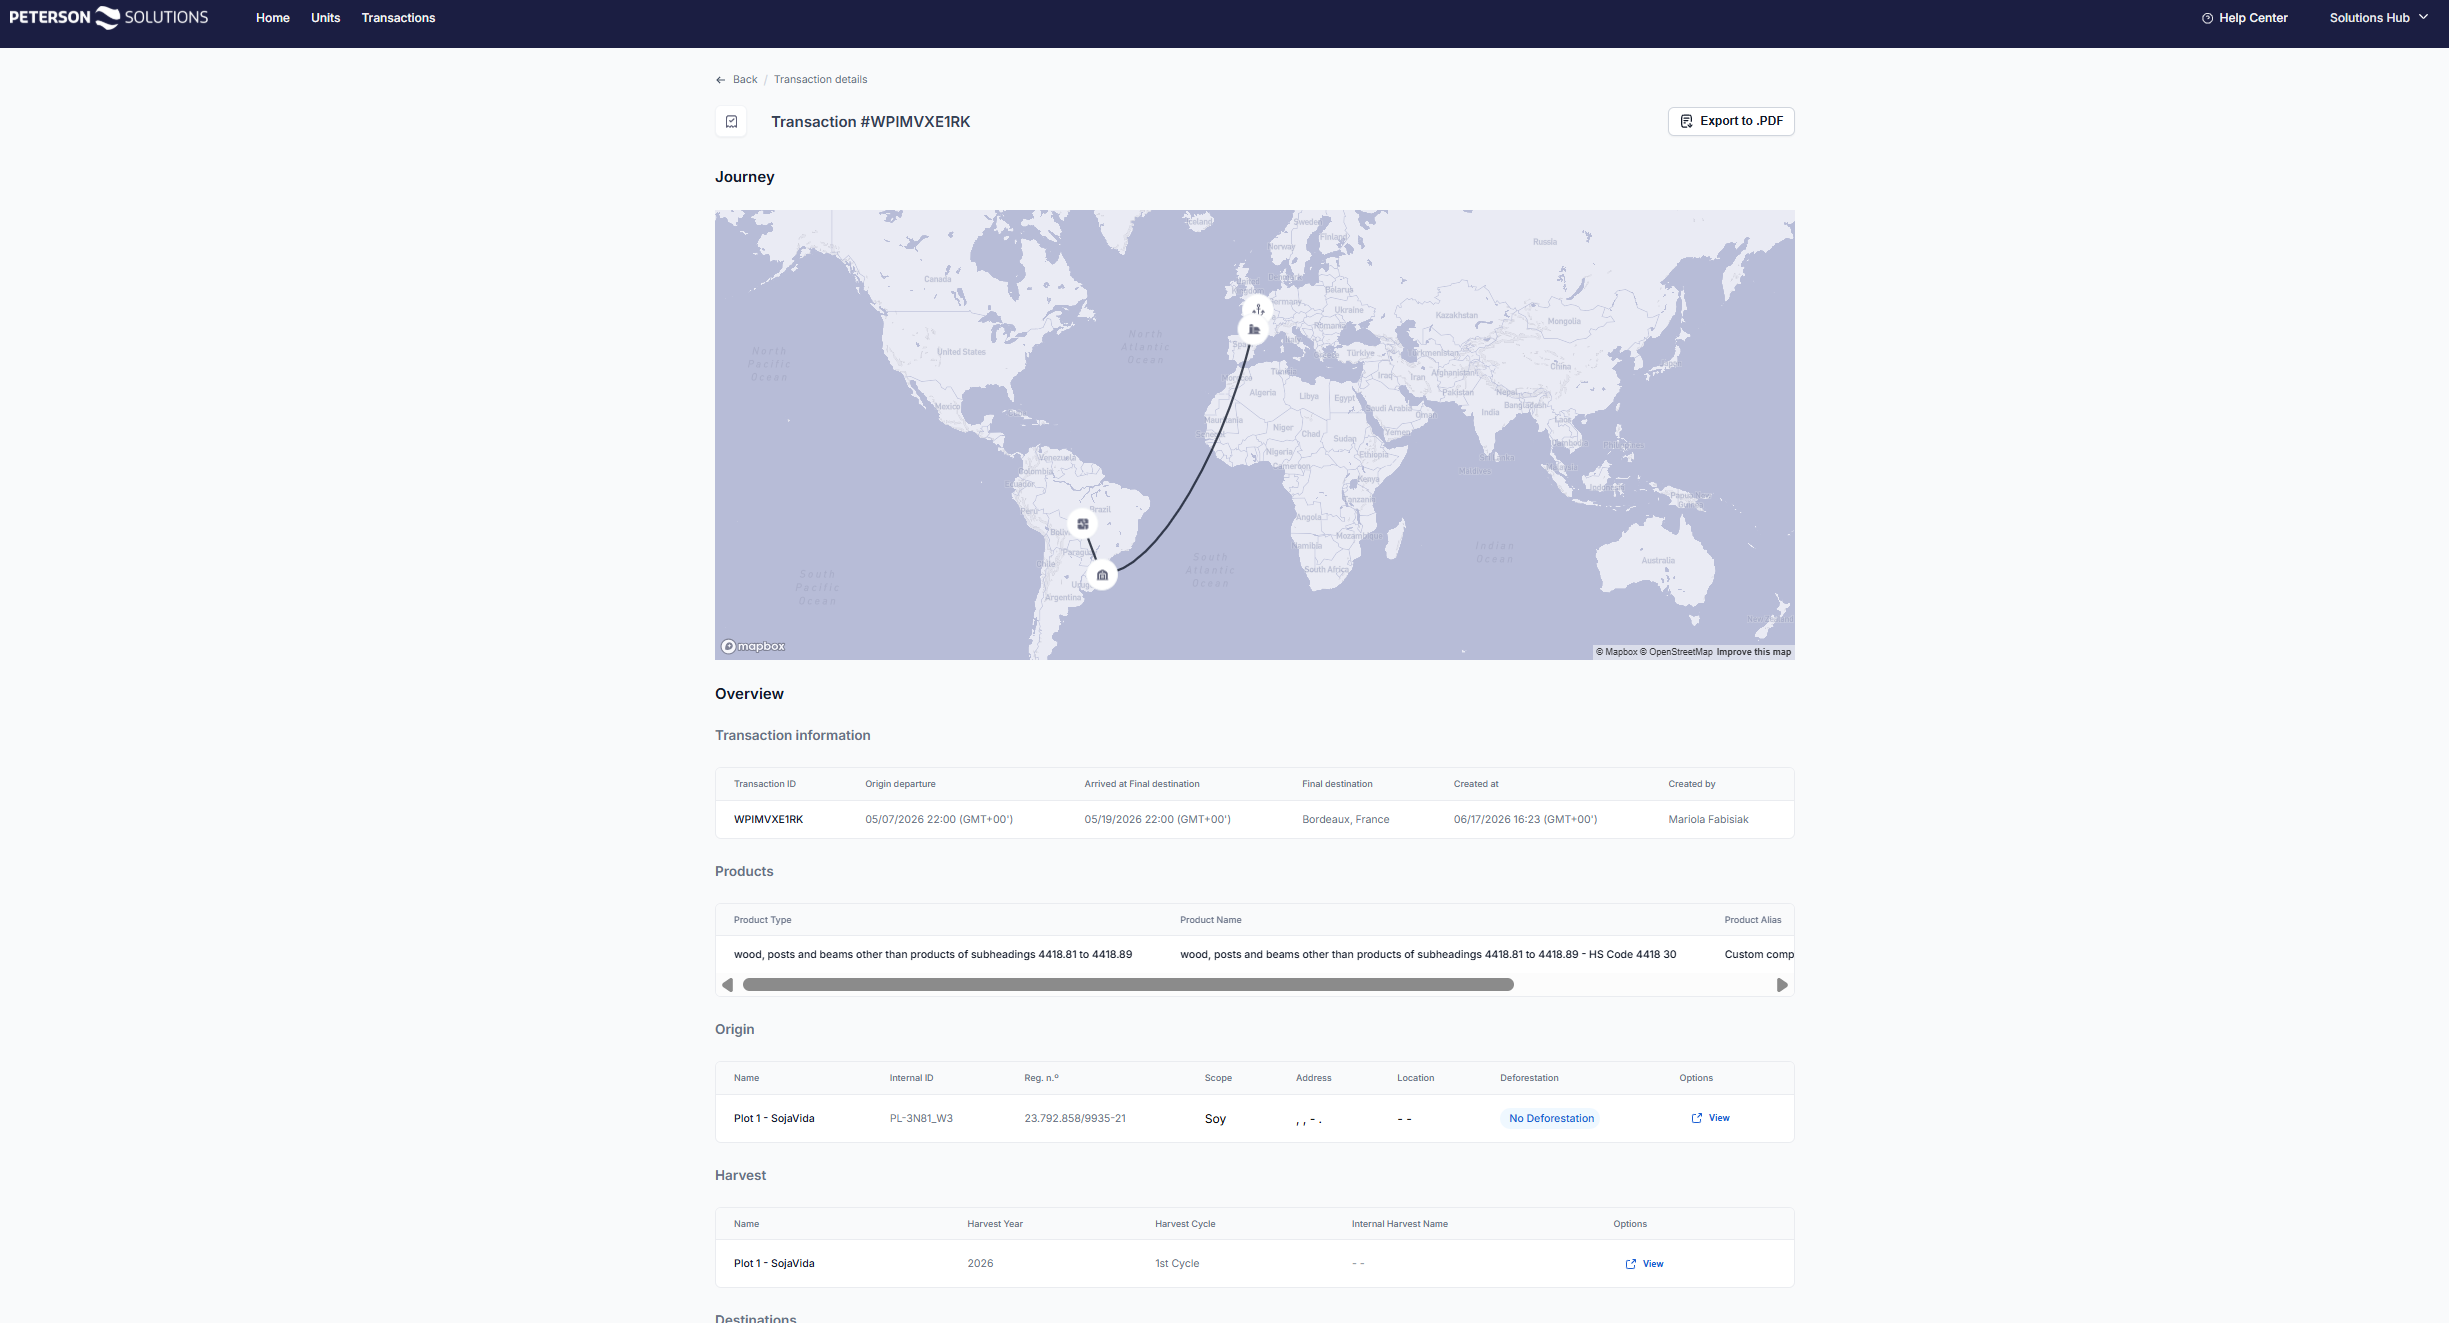2449x1323 pixels.
Task: Click origin departure date 05/07/2026
Action: 939,820
